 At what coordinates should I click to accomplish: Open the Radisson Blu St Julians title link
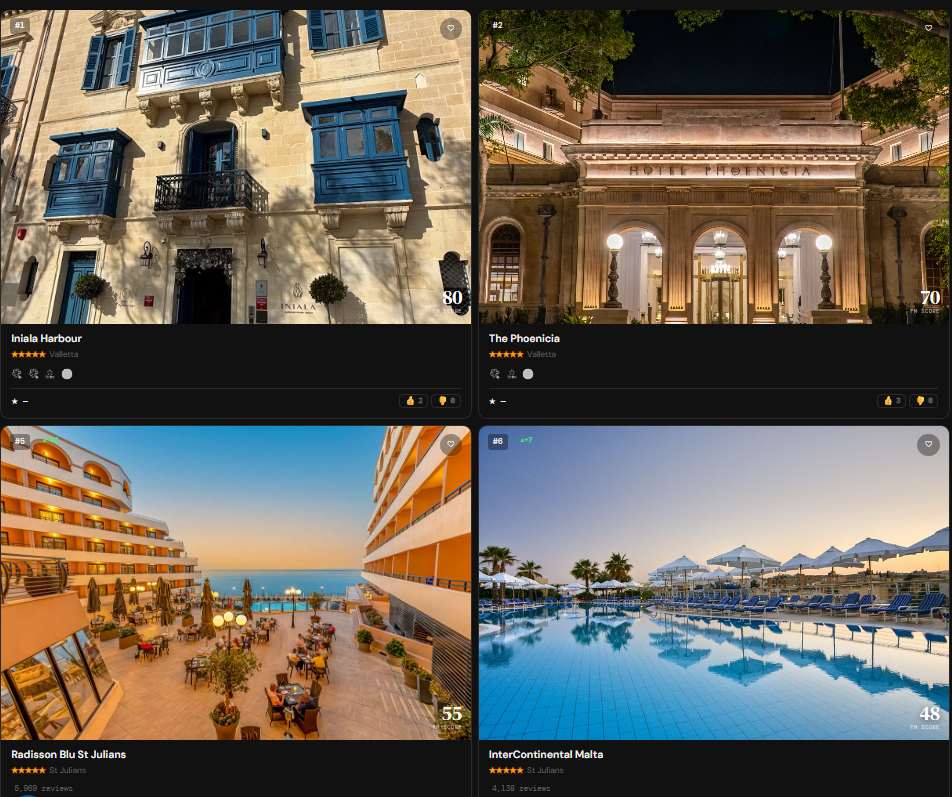tap(69, 755)
